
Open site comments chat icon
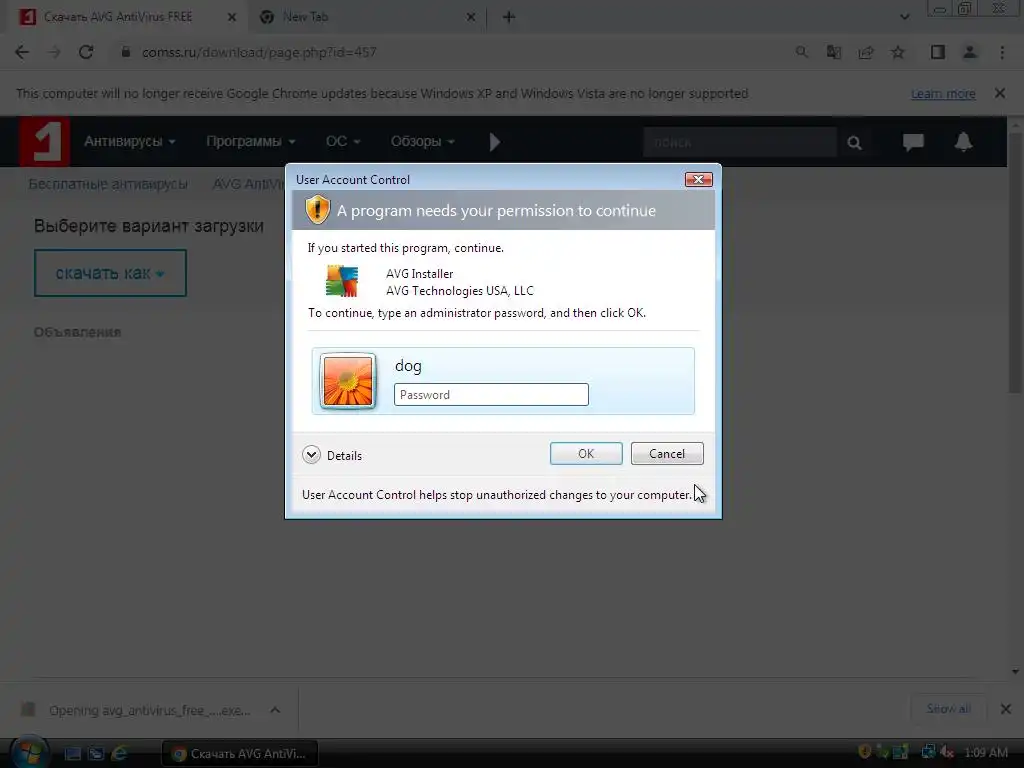[913, 142]
